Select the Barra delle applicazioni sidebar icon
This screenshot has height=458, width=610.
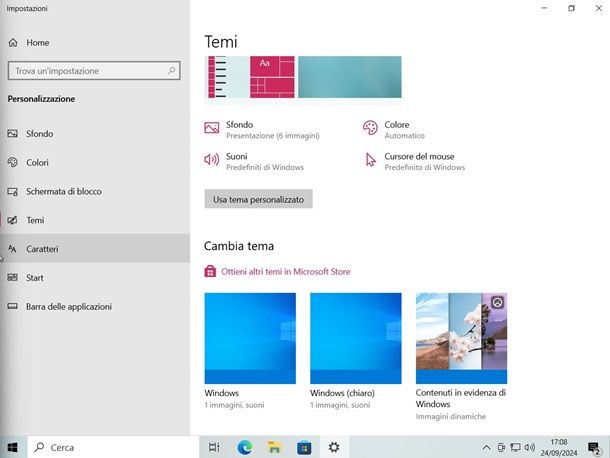coord(12,306)
